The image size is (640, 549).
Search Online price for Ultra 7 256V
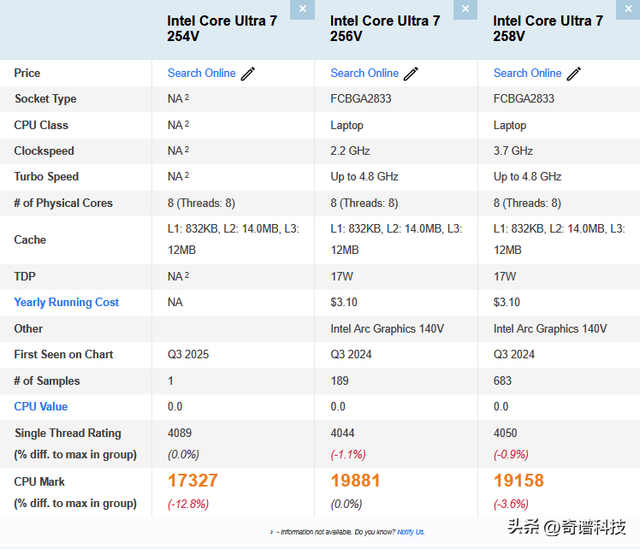[364, 73]
